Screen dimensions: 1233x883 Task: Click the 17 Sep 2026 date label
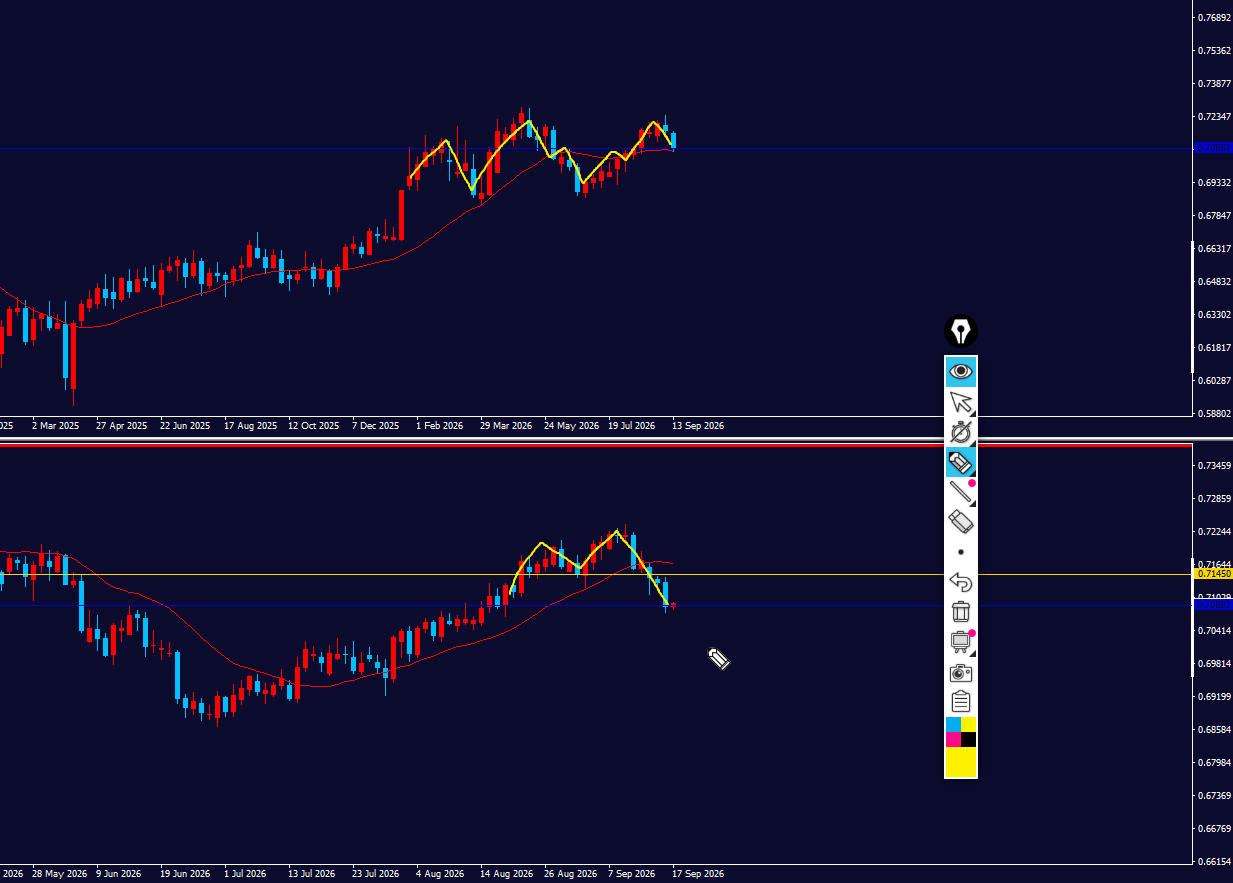[x=698, y=874]
